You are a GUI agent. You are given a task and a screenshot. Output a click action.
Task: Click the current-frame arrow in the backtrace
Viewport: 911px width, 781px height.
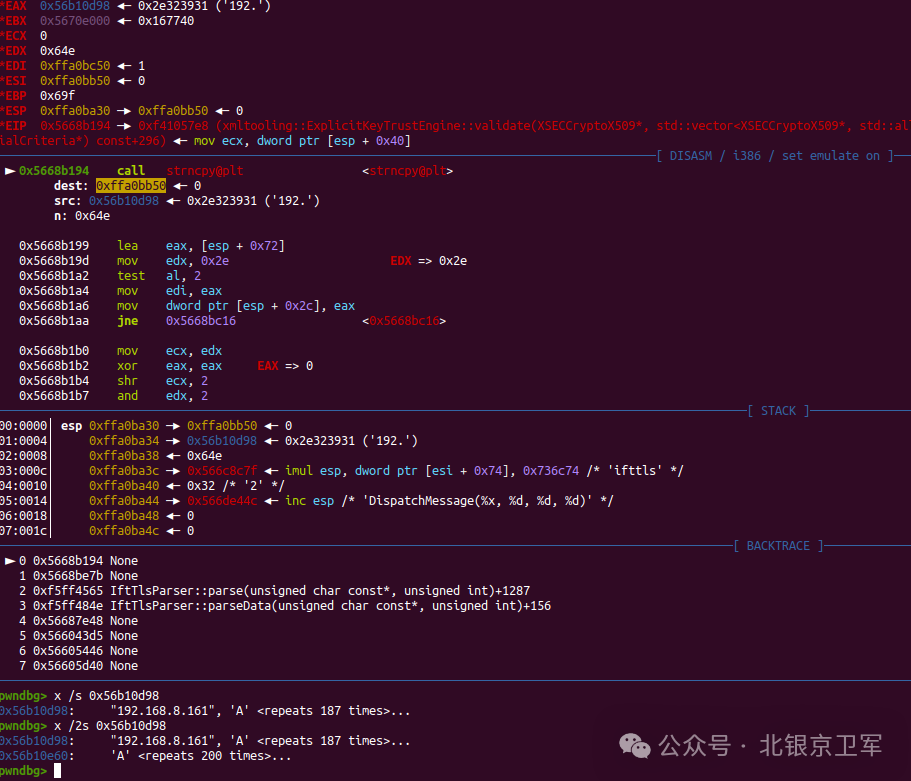pyautogui.click(x=10, y=561)
